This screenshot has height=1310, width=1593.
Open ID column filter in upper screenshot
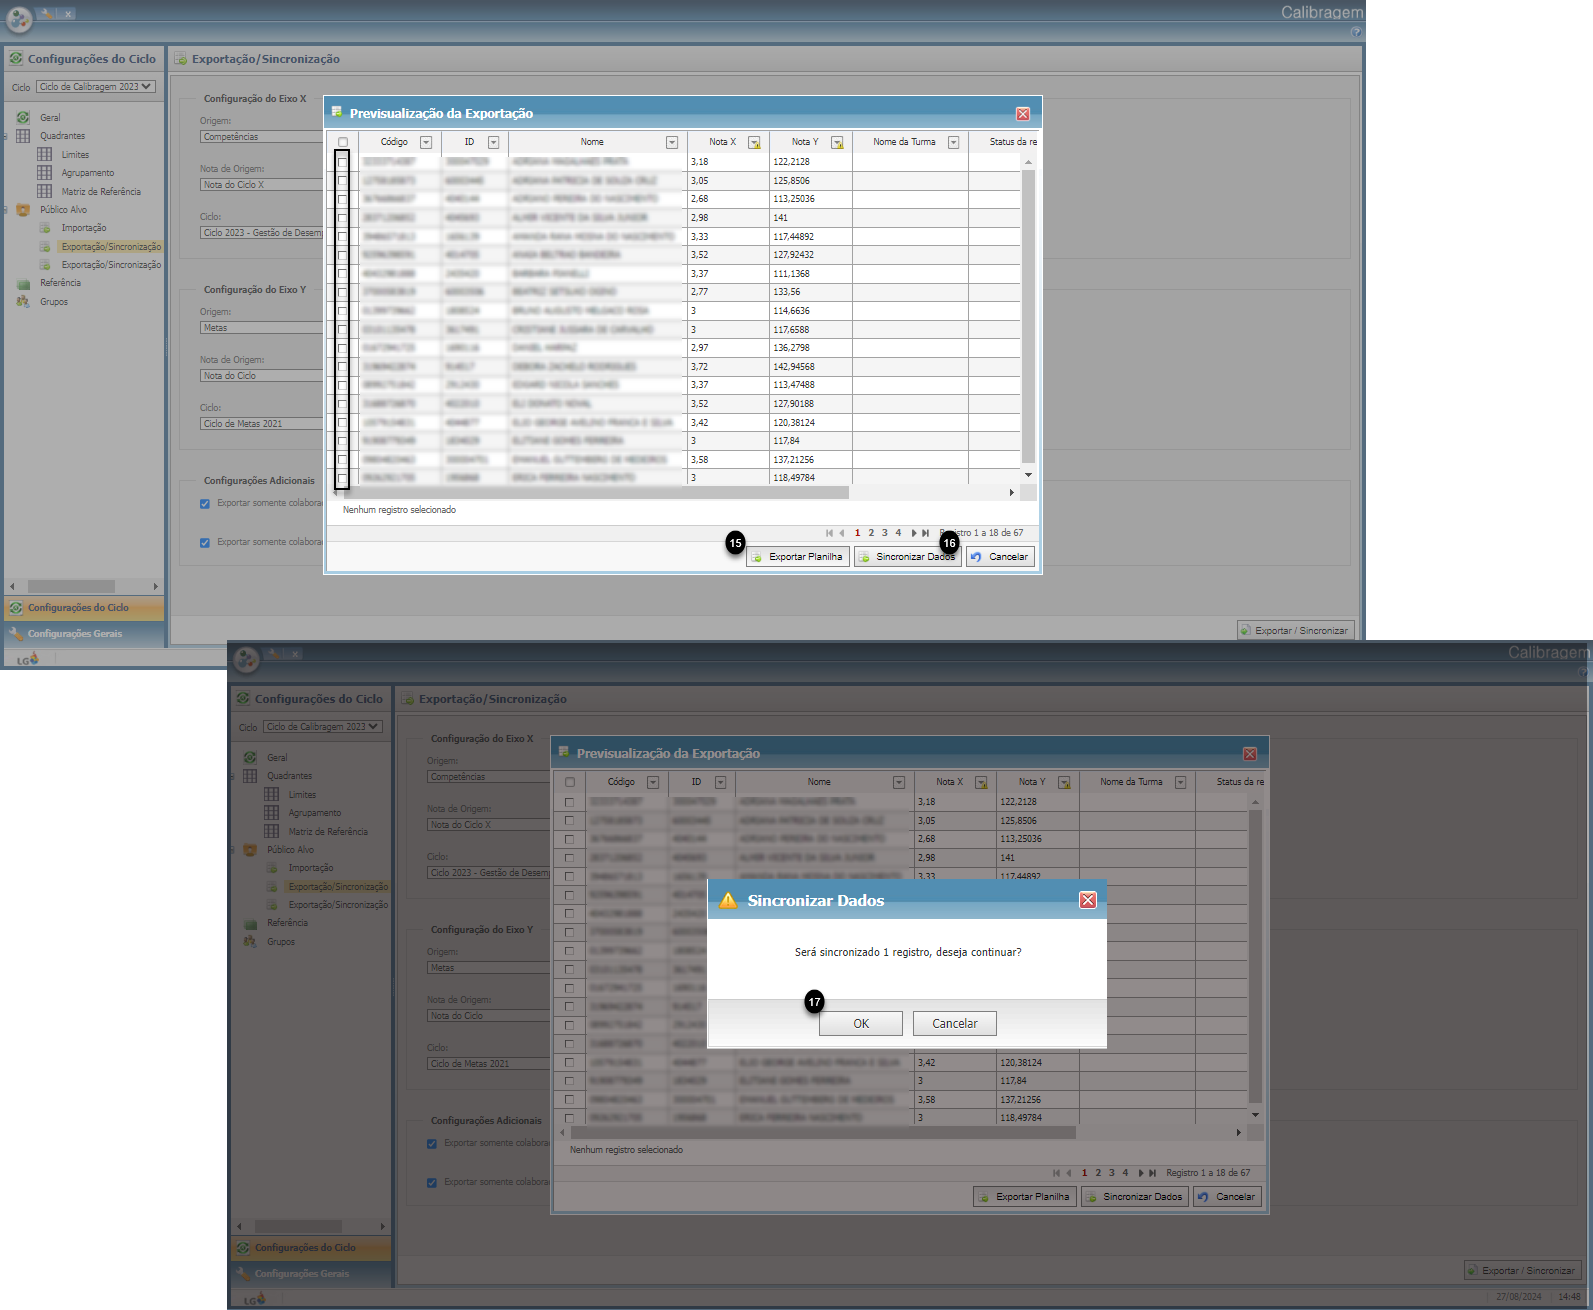coord(493,142)
